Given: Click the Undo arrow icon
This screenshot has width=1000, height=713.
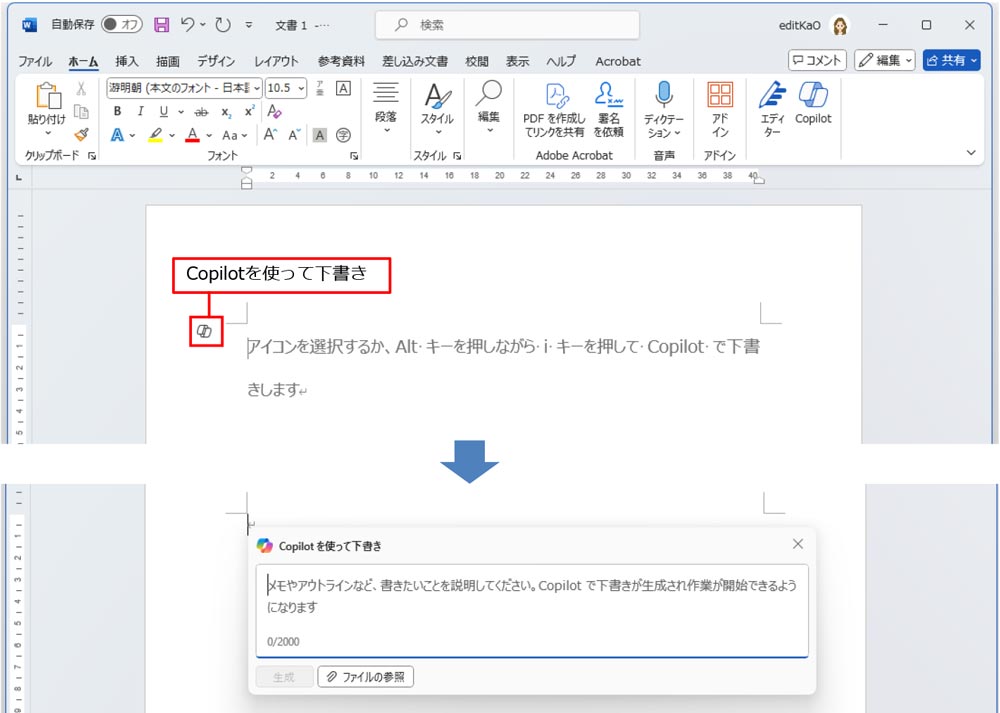Looking at the screenshot, I should [x=187, y=24].
